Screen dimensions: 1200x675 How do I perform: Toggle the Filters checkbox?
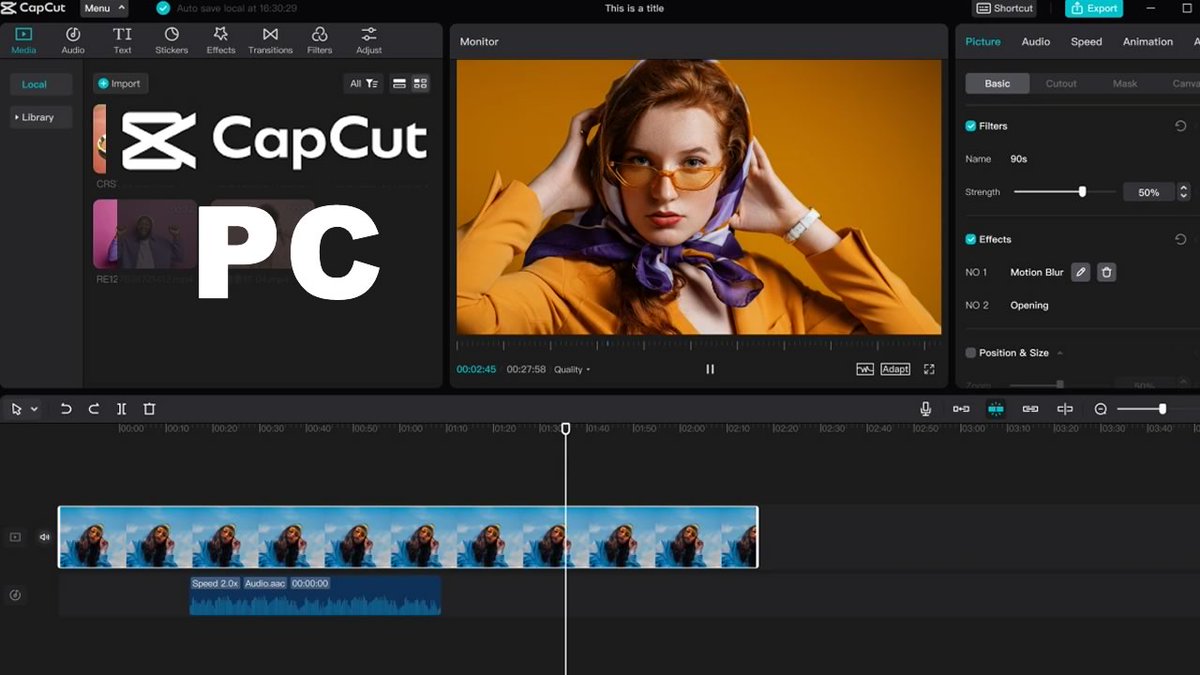[x=970, y=126]
